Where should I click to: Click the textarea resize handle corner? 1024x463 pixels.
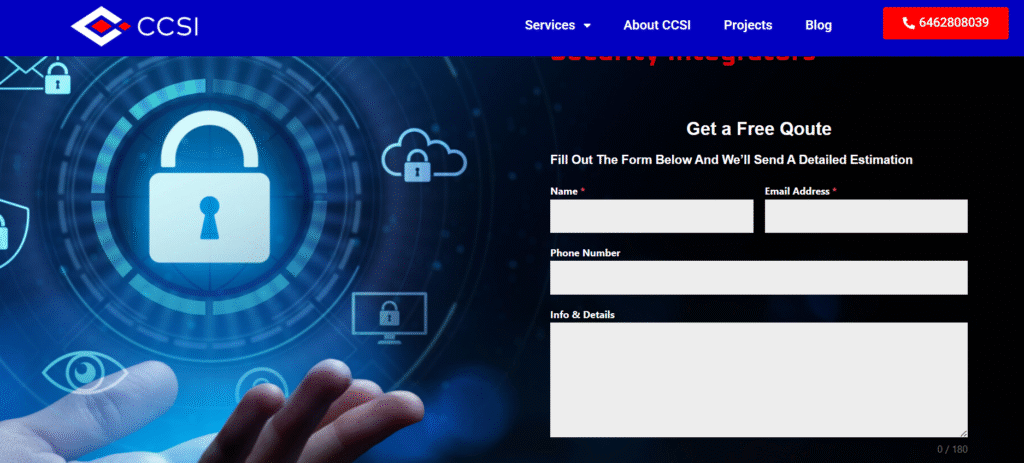pyautogui.click(x=963, y=432)
